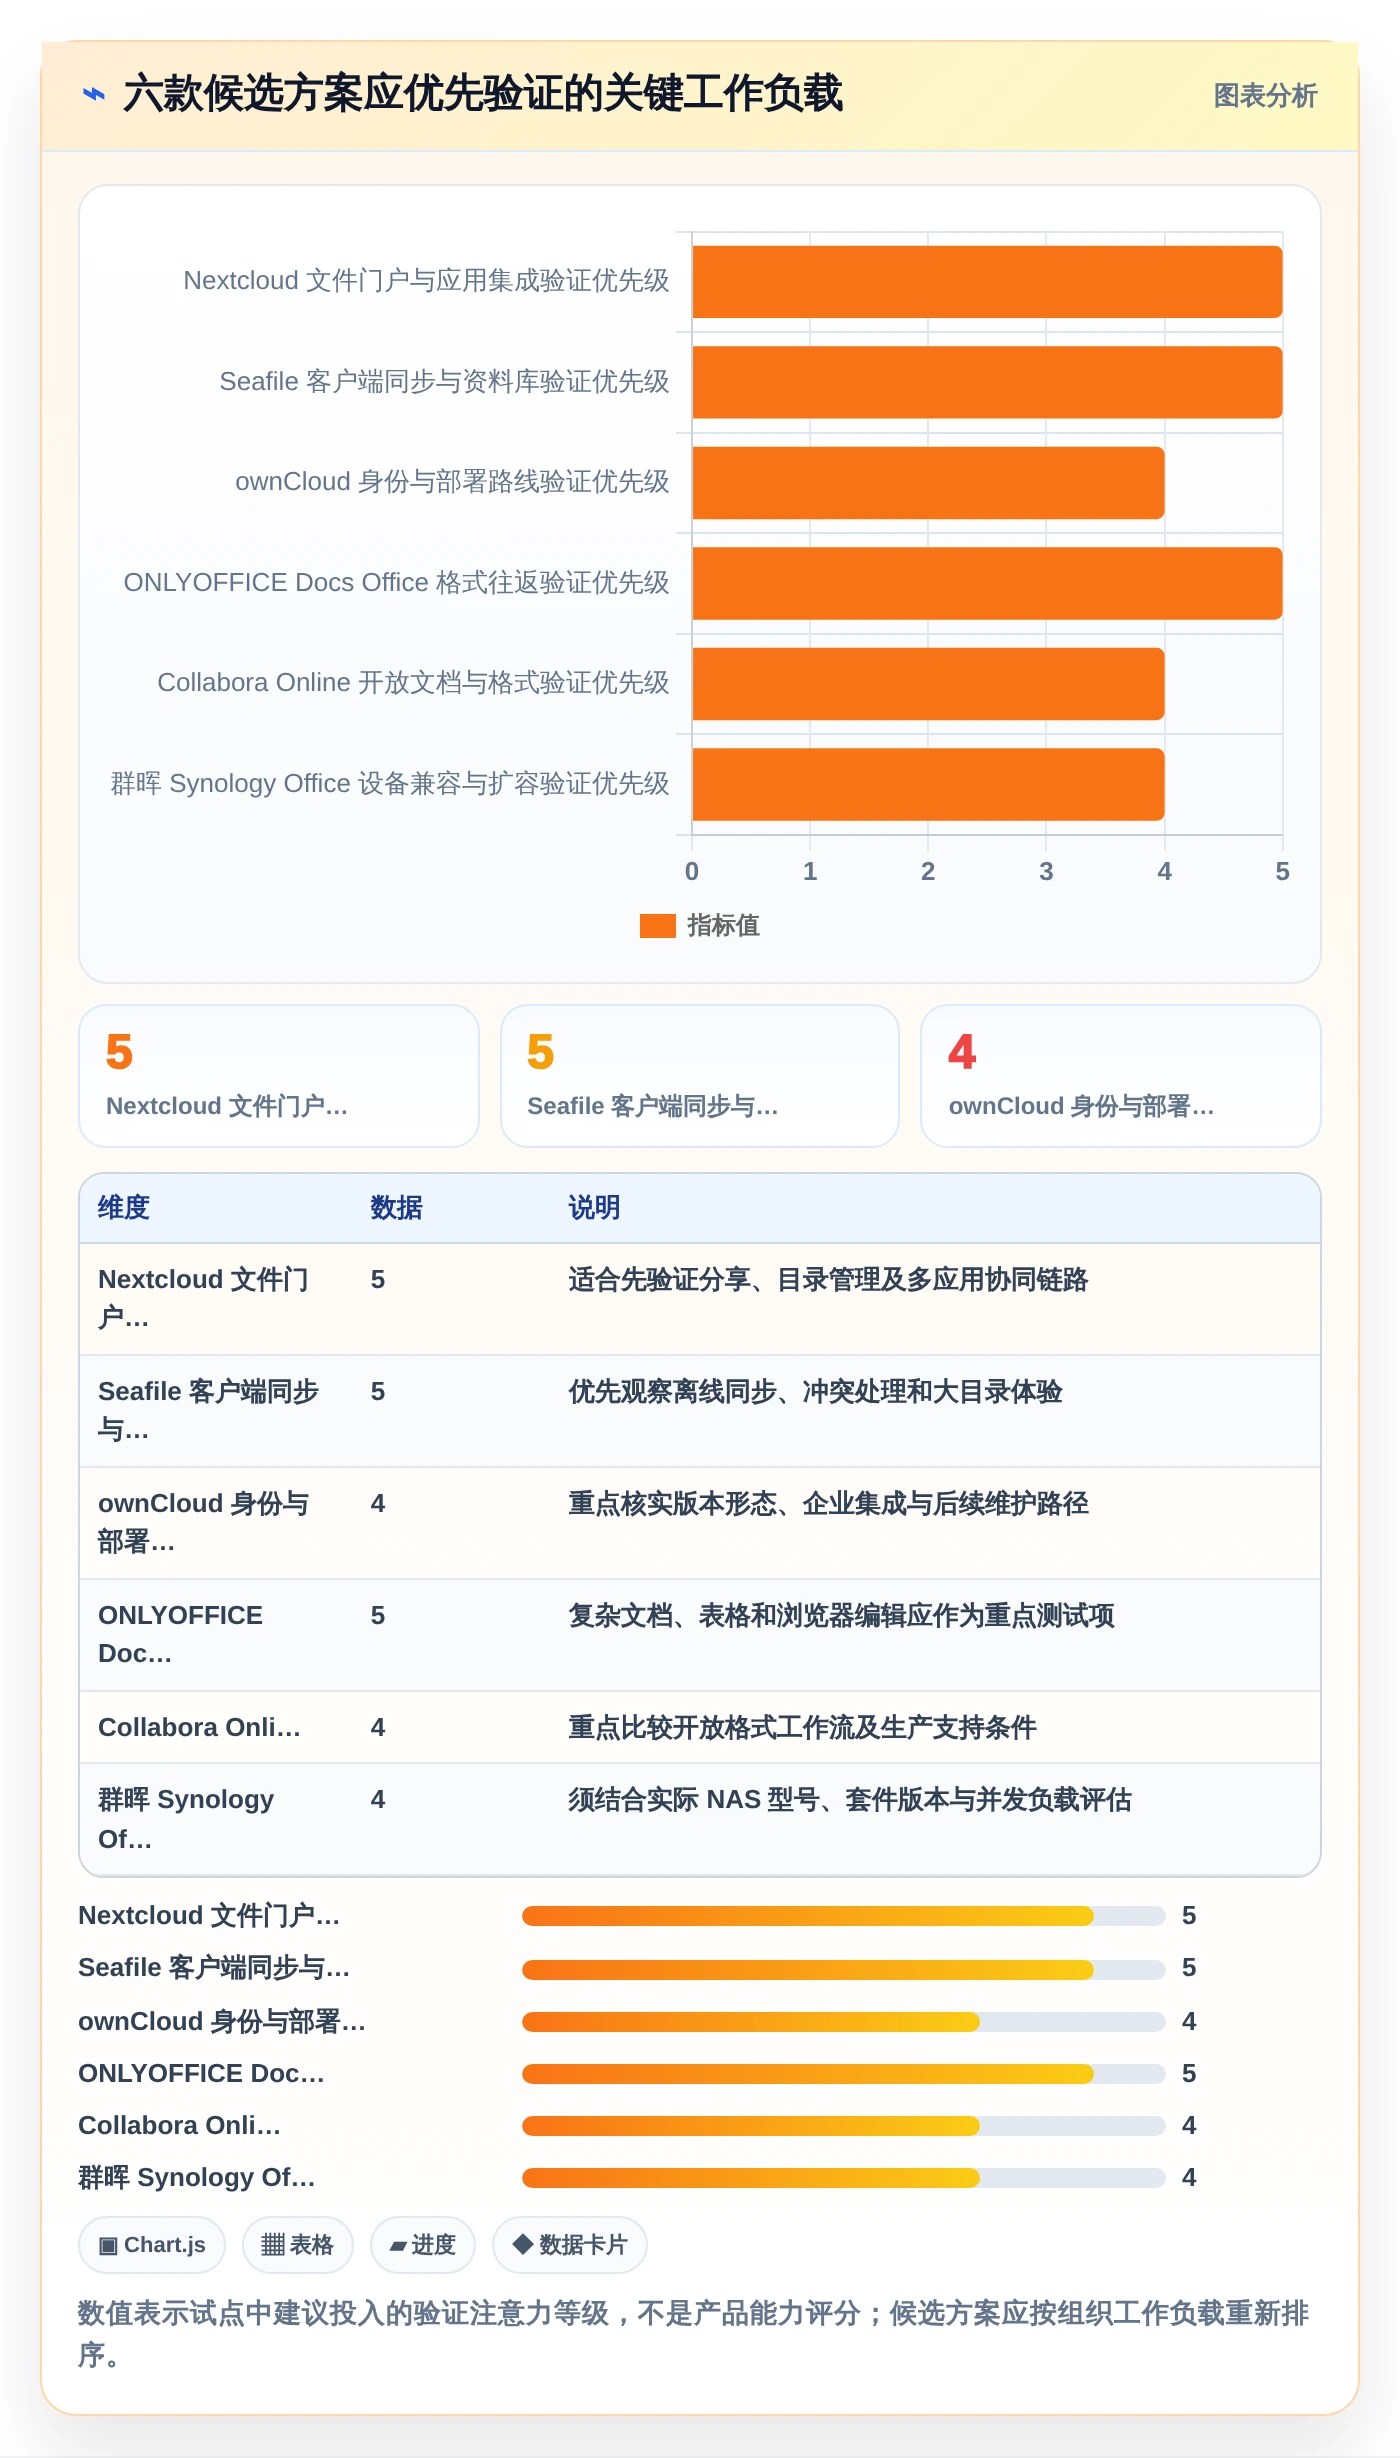
Task: Click the Nextcloud progress bar
Action: [843, 1916]
